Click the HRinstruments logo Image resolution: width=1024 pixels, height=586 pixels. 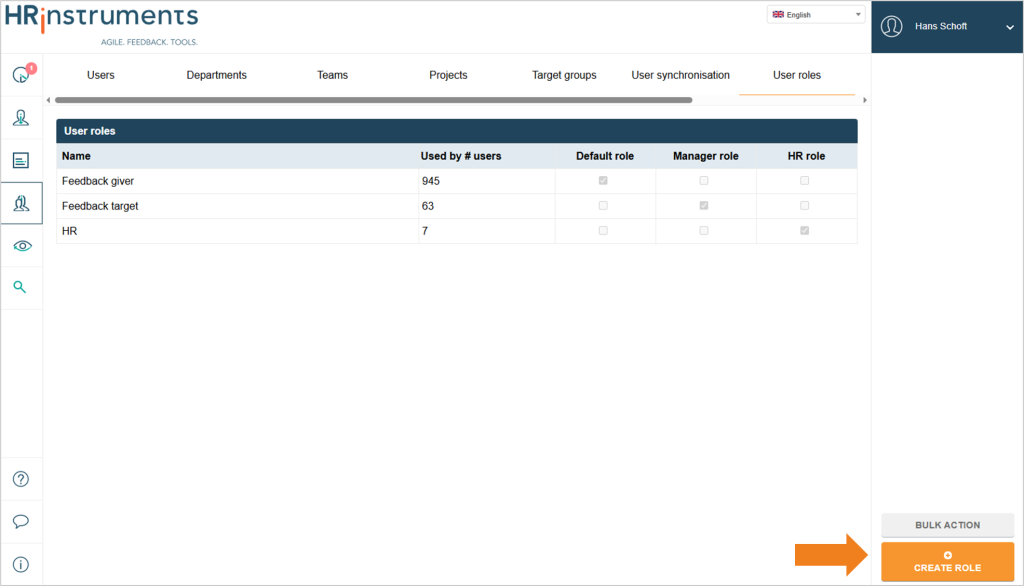pyautogui.click(x=101, y=24)
